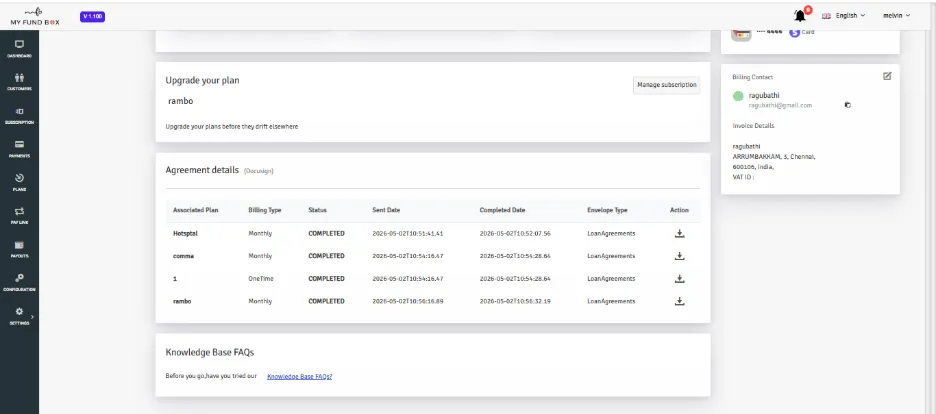This screenshot has height=414, width=936.
Task: Open the melvin user menu
Action: [x=897, y=16]
